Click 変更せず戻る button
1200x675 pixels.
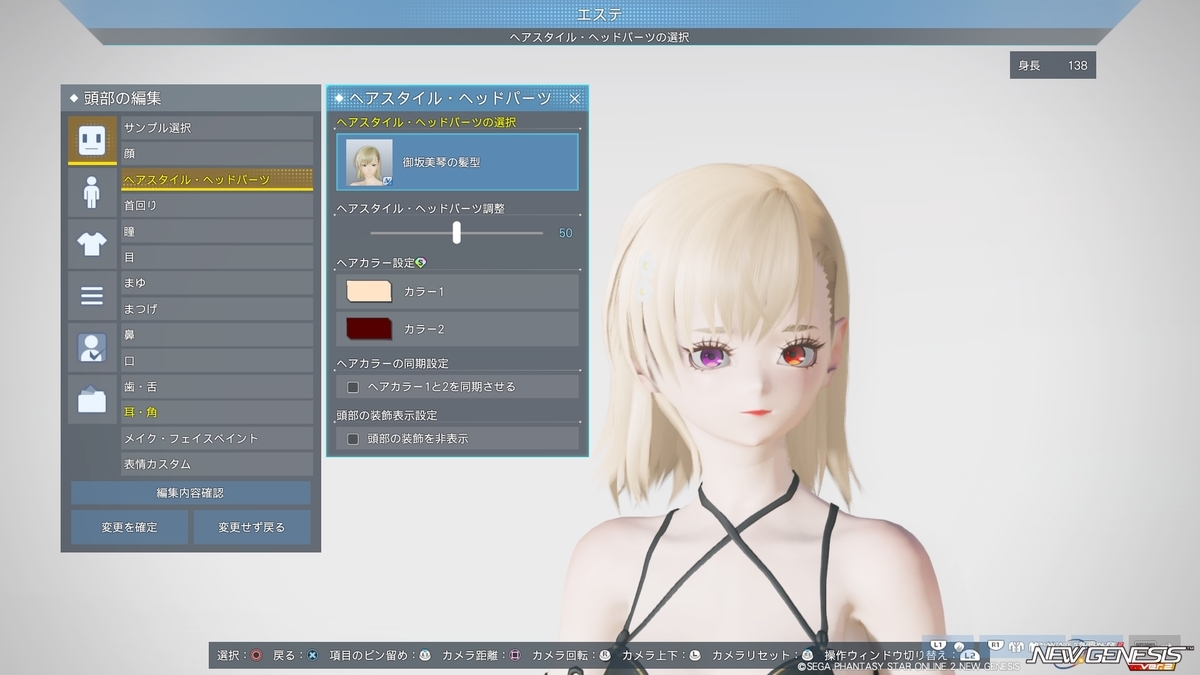click(x=251, y=527)
